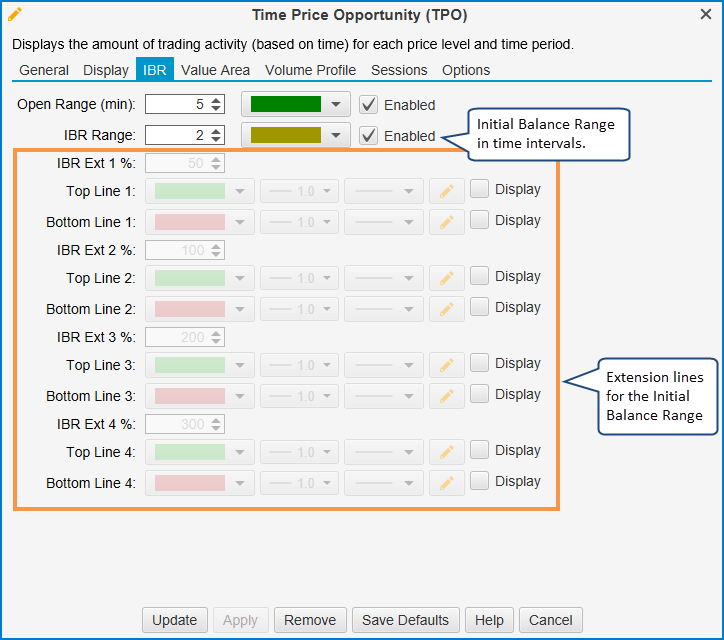
Task: Click the Open Range minutes input field
Action: 177,104
